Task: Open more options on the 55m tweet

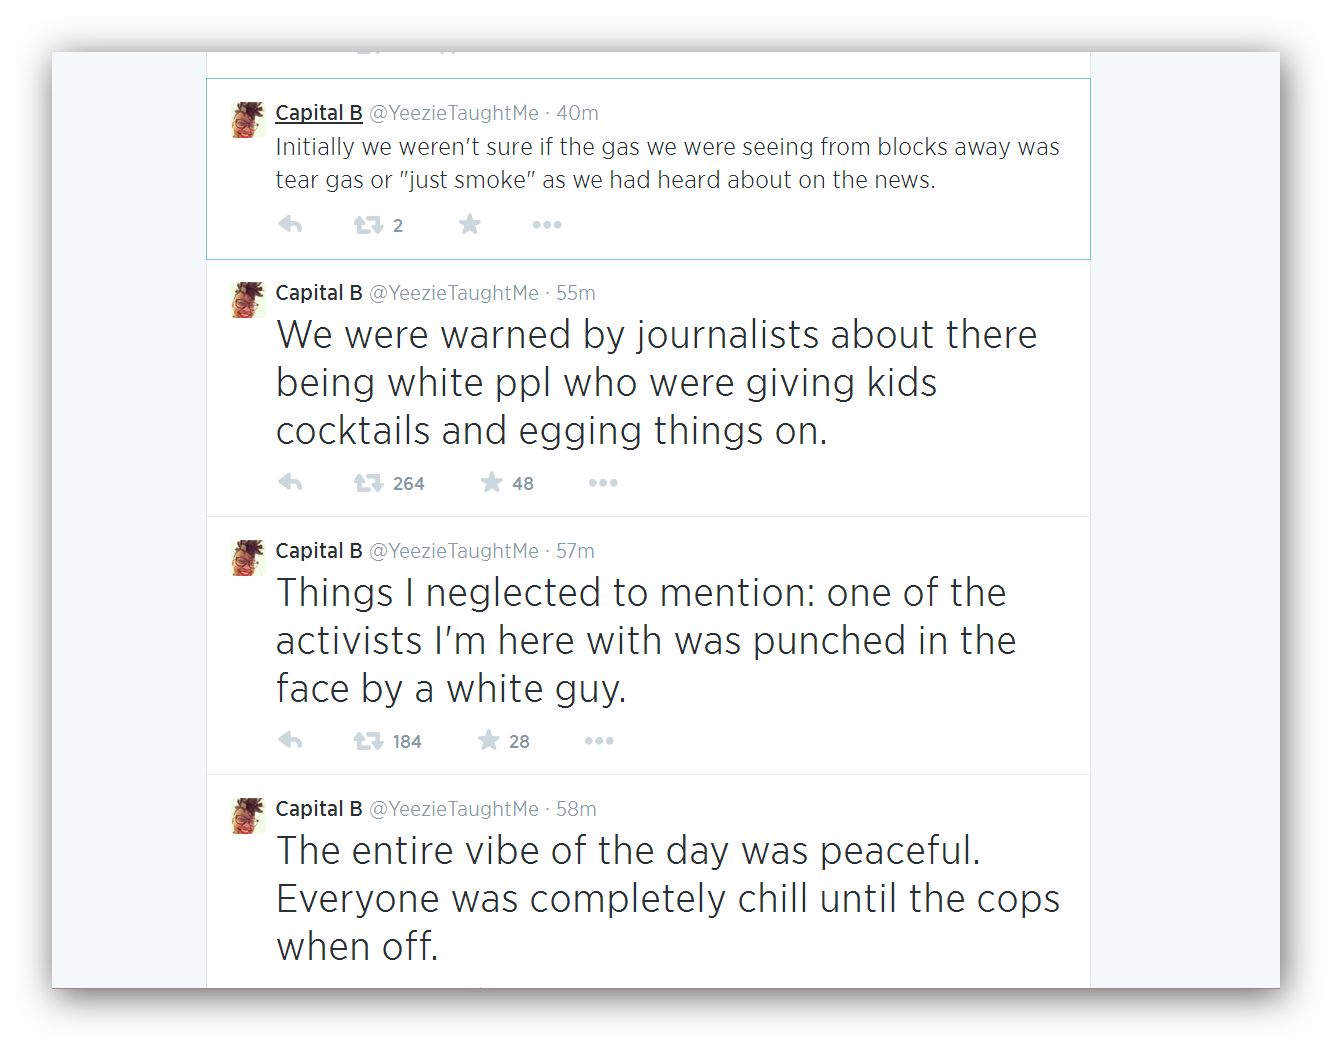Action: (603, 483)
